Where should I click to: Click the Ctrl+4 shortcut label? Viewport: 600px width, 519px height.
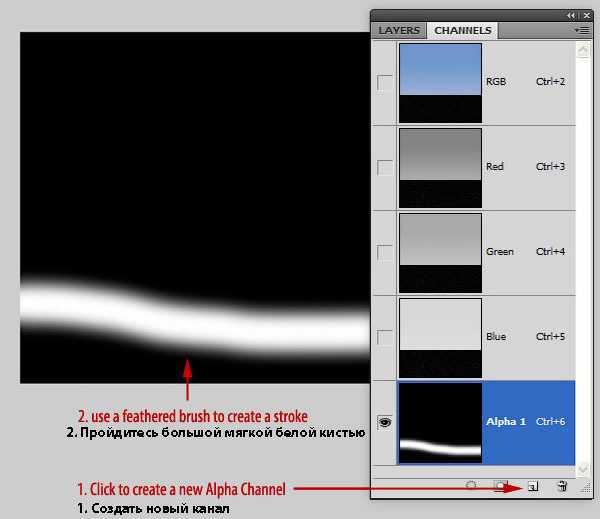click(550, 251)
